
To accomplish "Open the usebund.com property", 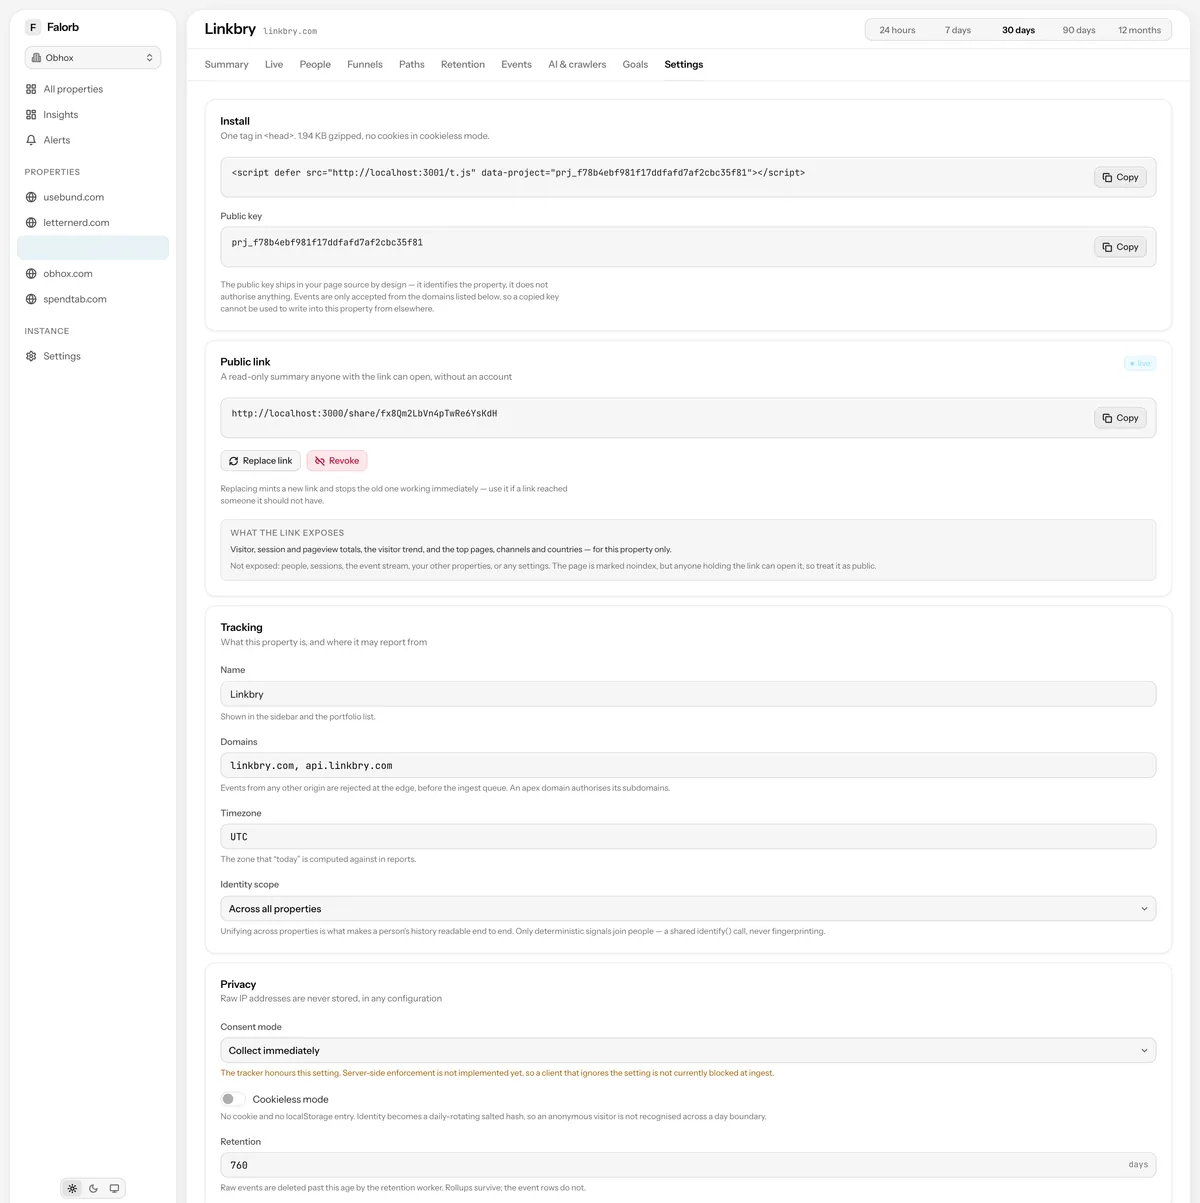I will pyautogui.click(x=93, y=197).
